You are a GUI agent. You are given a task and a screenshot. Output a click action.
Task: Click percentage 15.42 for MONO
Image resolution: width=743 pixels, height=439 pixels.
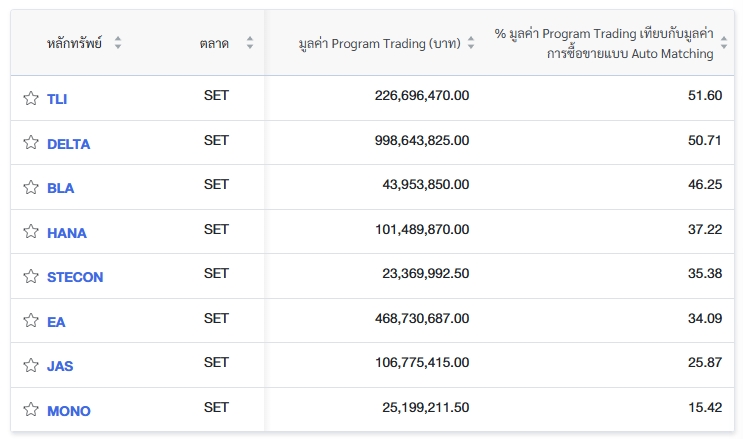coord(705,407)
